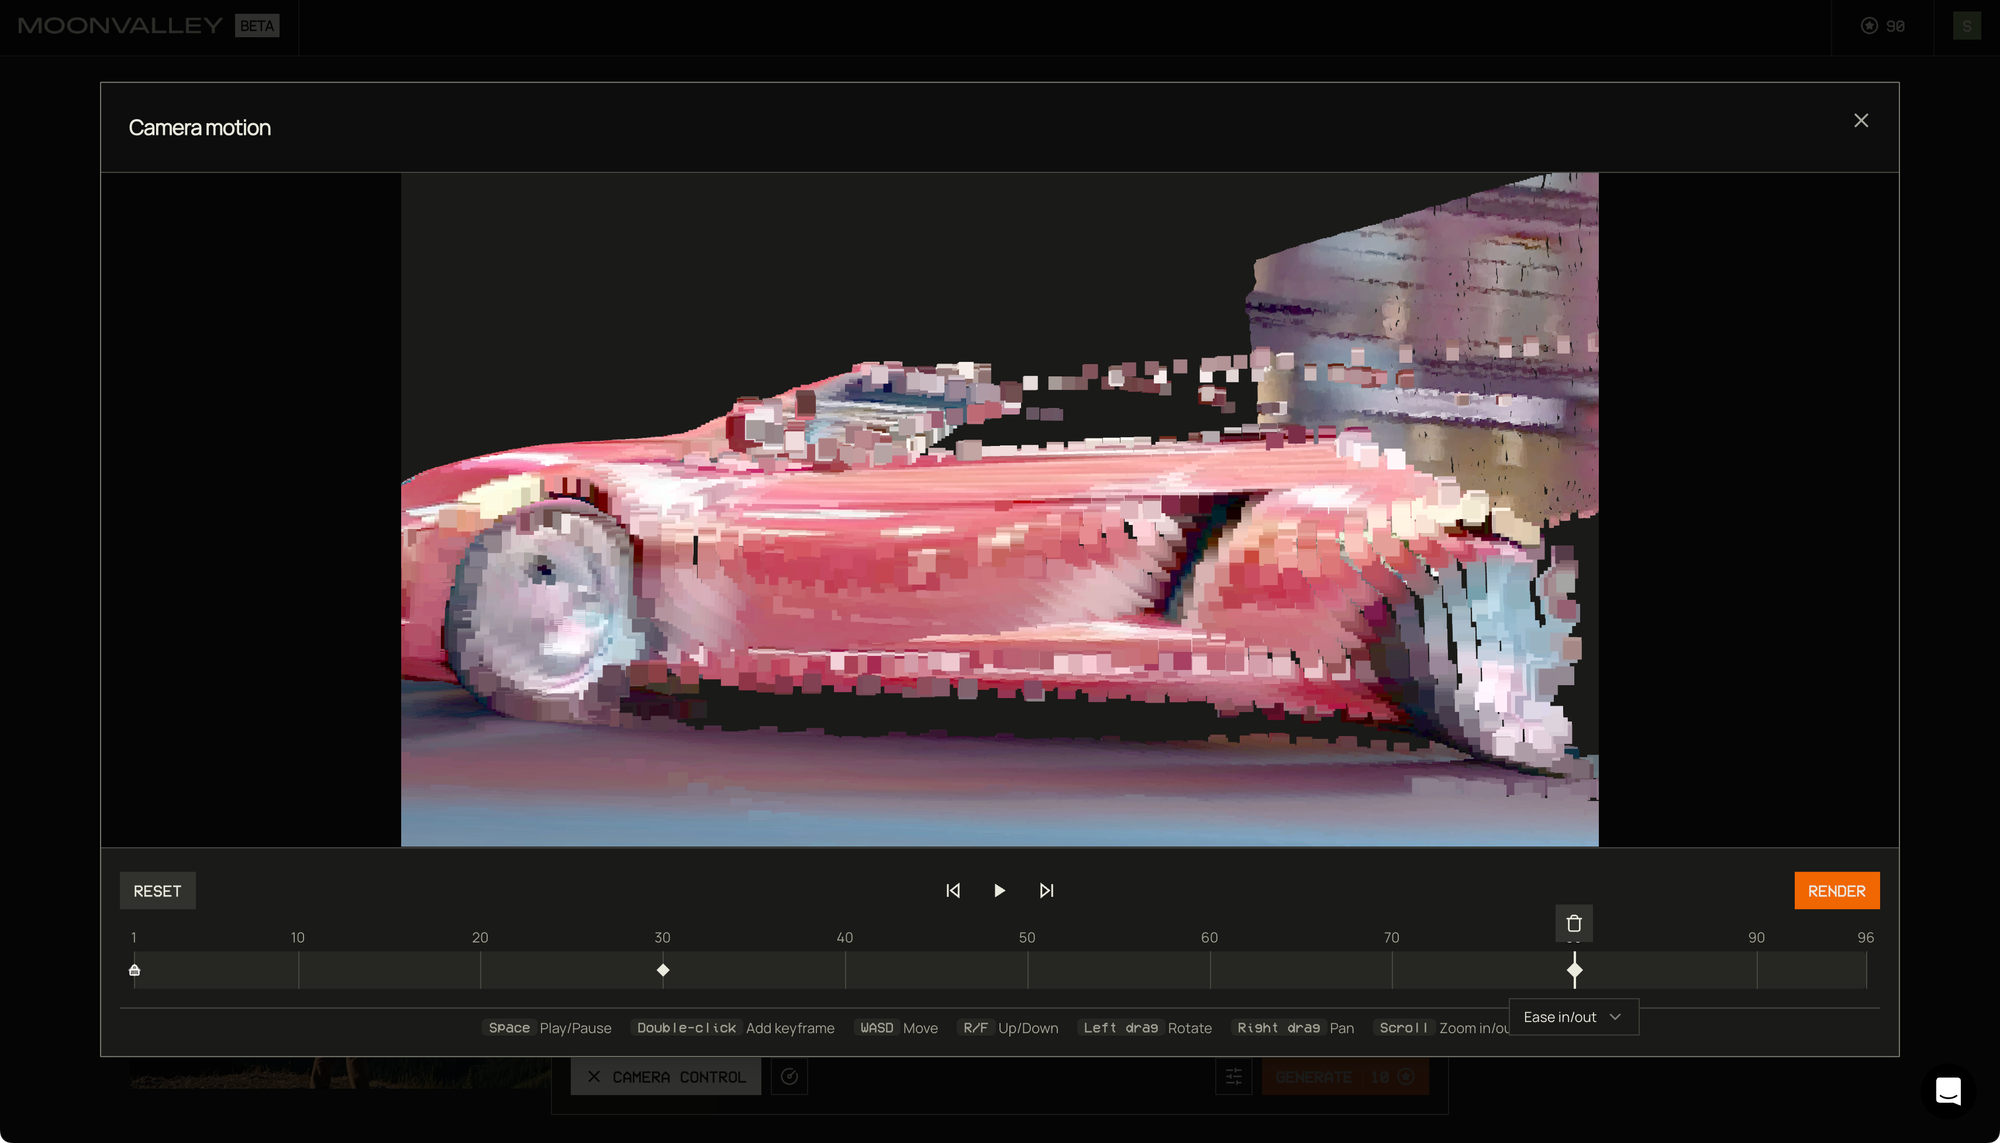Viewport: 2000px width, 1143px height.
Task: Skip to the next keyframe
Action: coord(1046,890)
